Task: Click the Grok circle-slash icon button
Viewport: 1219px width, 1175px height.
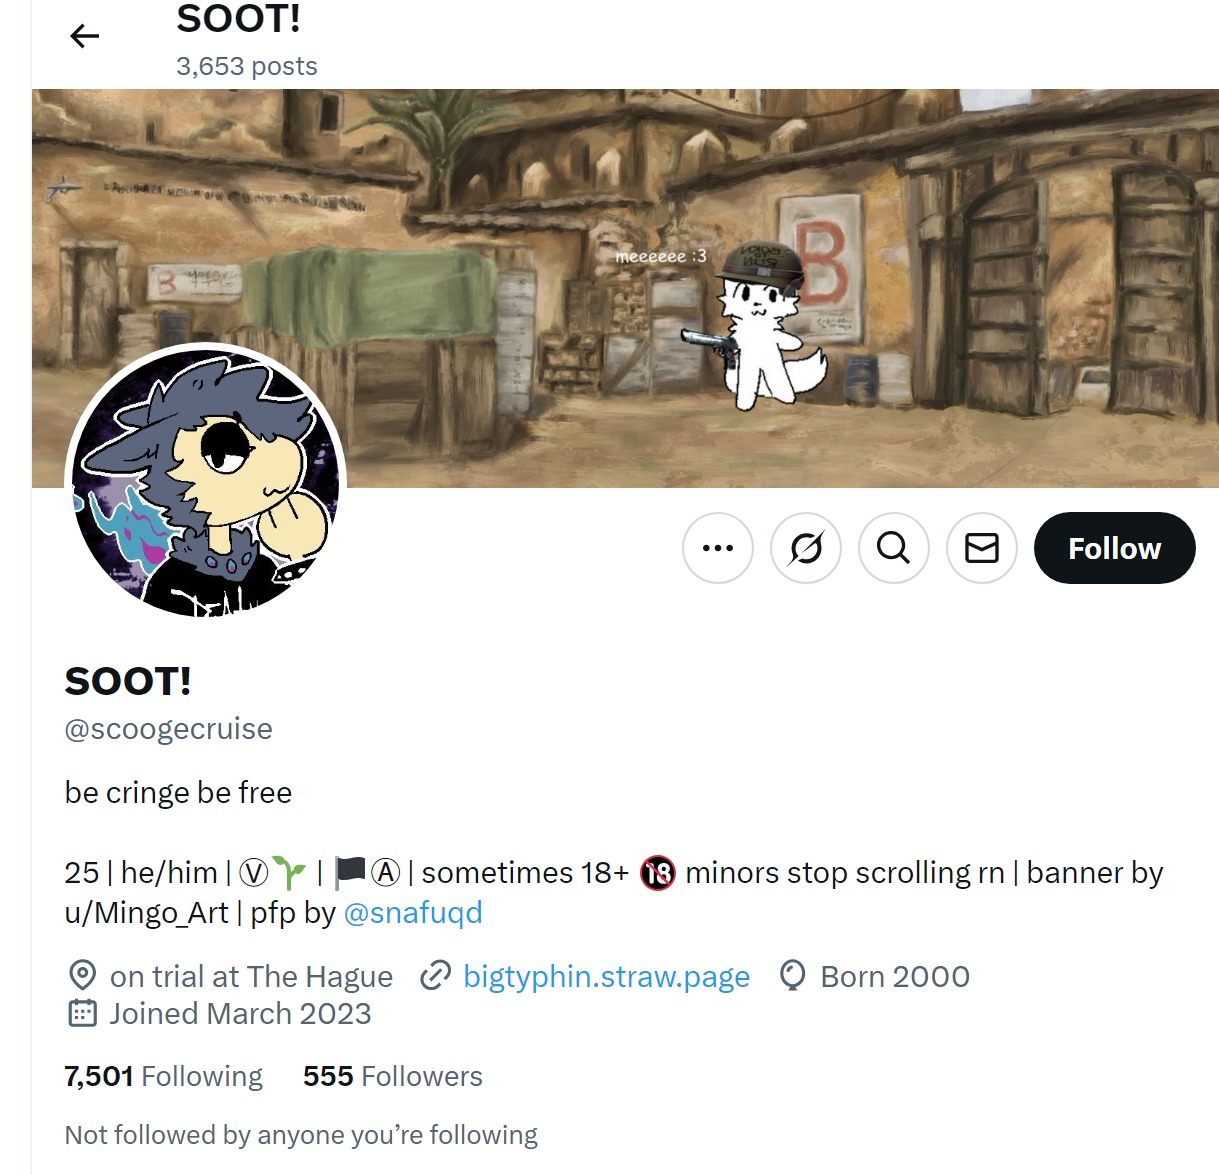Action: tap(806, 548)
